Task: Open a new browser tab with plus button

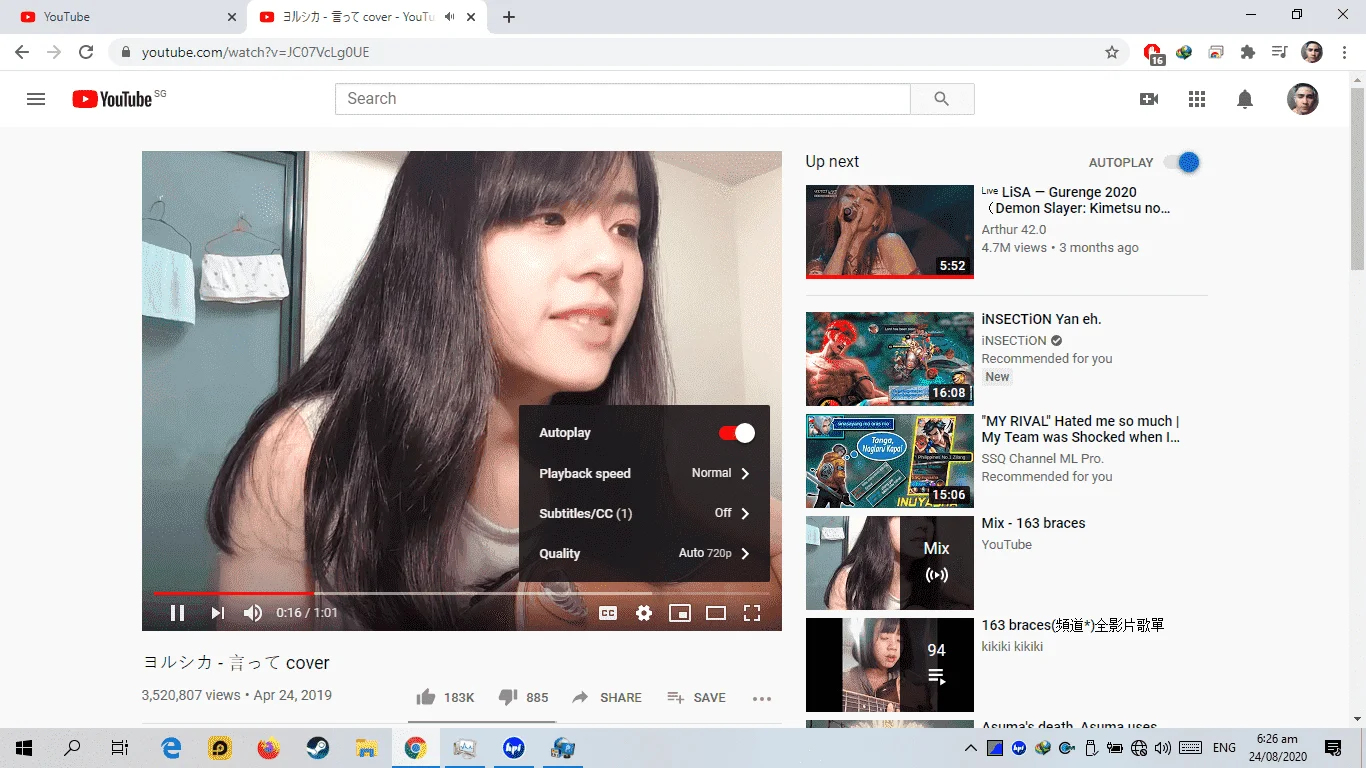Action: pos(509,17)
